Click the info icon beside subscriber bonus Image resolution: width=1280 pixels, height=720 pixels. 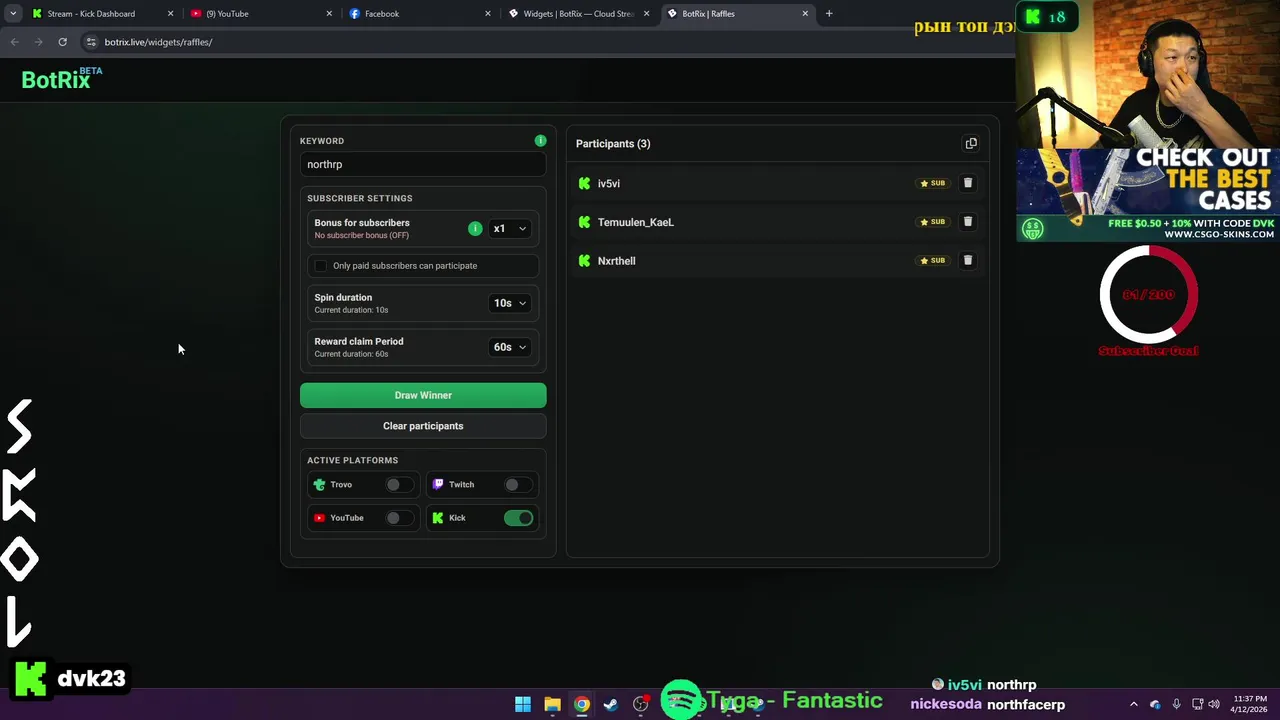475,228
